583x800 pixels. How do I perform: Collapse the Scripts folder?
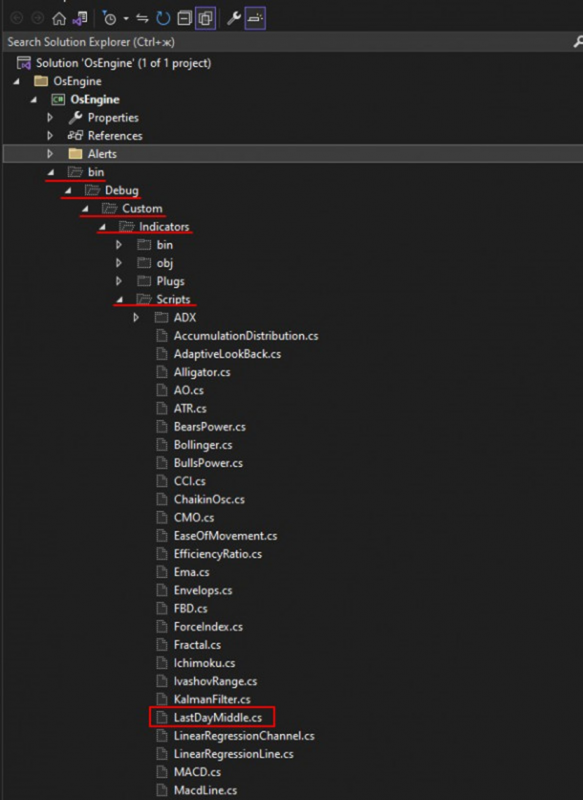[119, 299]
